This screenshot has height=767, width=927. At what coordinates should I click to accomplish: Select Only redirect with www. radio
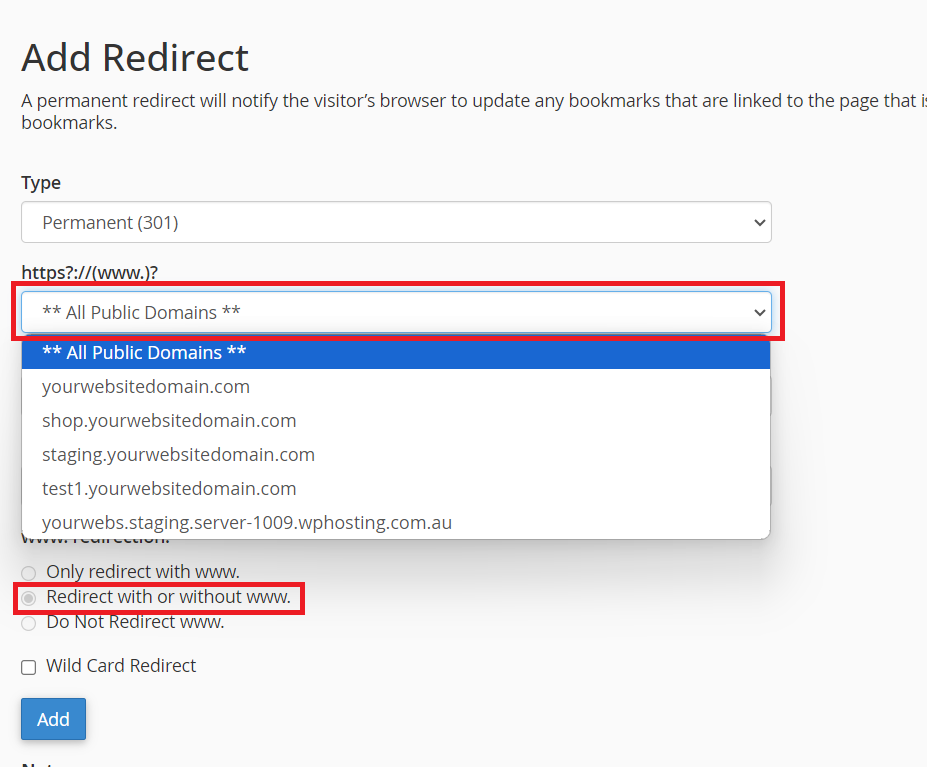tap(29, 573)
